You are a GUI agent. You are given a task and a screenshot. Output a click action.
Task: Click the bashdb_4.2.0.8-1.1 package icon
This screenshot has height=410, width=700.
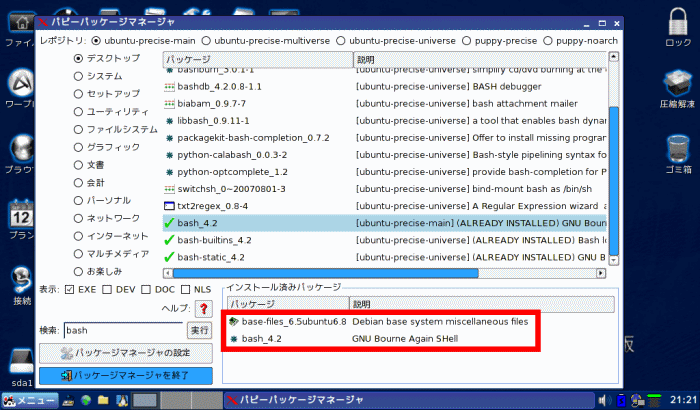coord(169,87)
